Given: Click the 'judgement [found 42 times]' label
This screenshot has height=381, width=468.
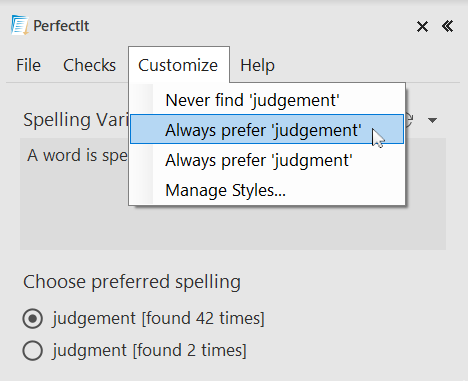Looking at the screenshot, I should click(158, 318).
